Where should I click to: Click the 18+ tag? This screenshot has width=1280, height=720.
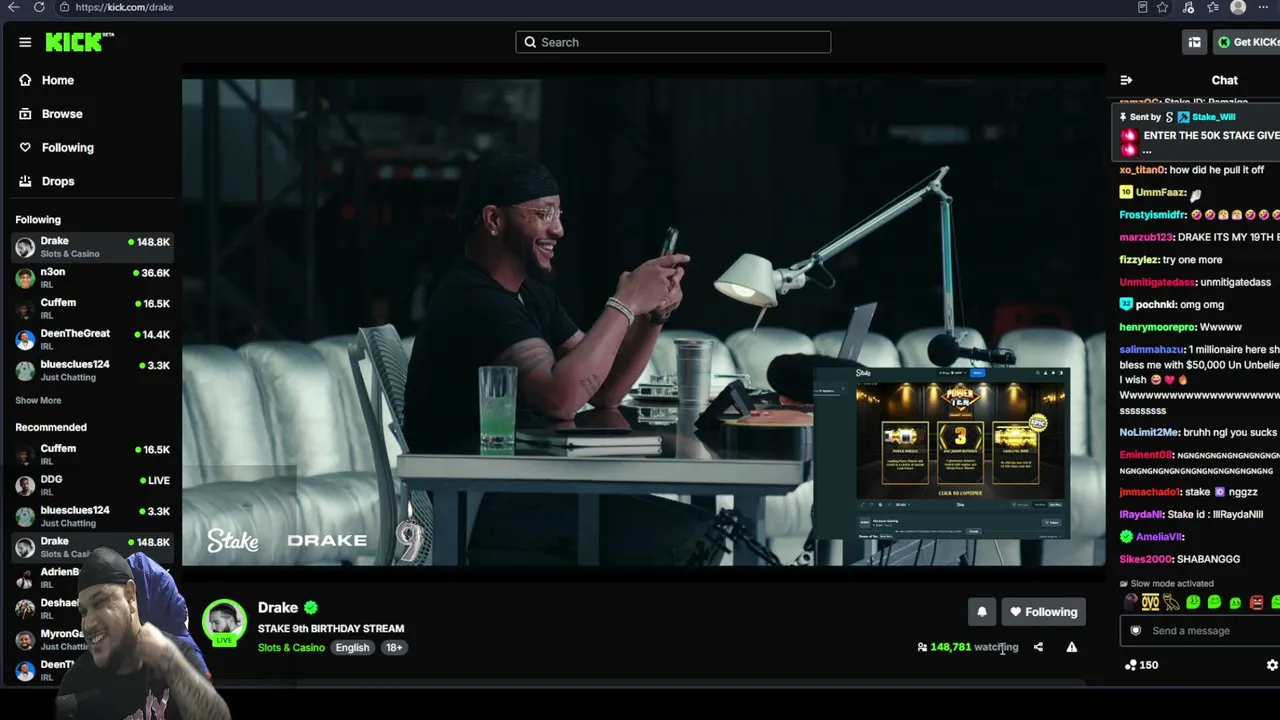click(x=394, y=648)
